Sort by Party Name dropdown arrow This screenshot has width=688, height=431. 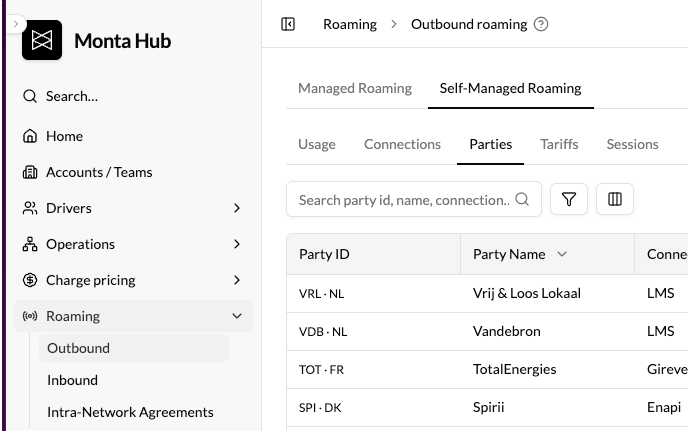562,254
